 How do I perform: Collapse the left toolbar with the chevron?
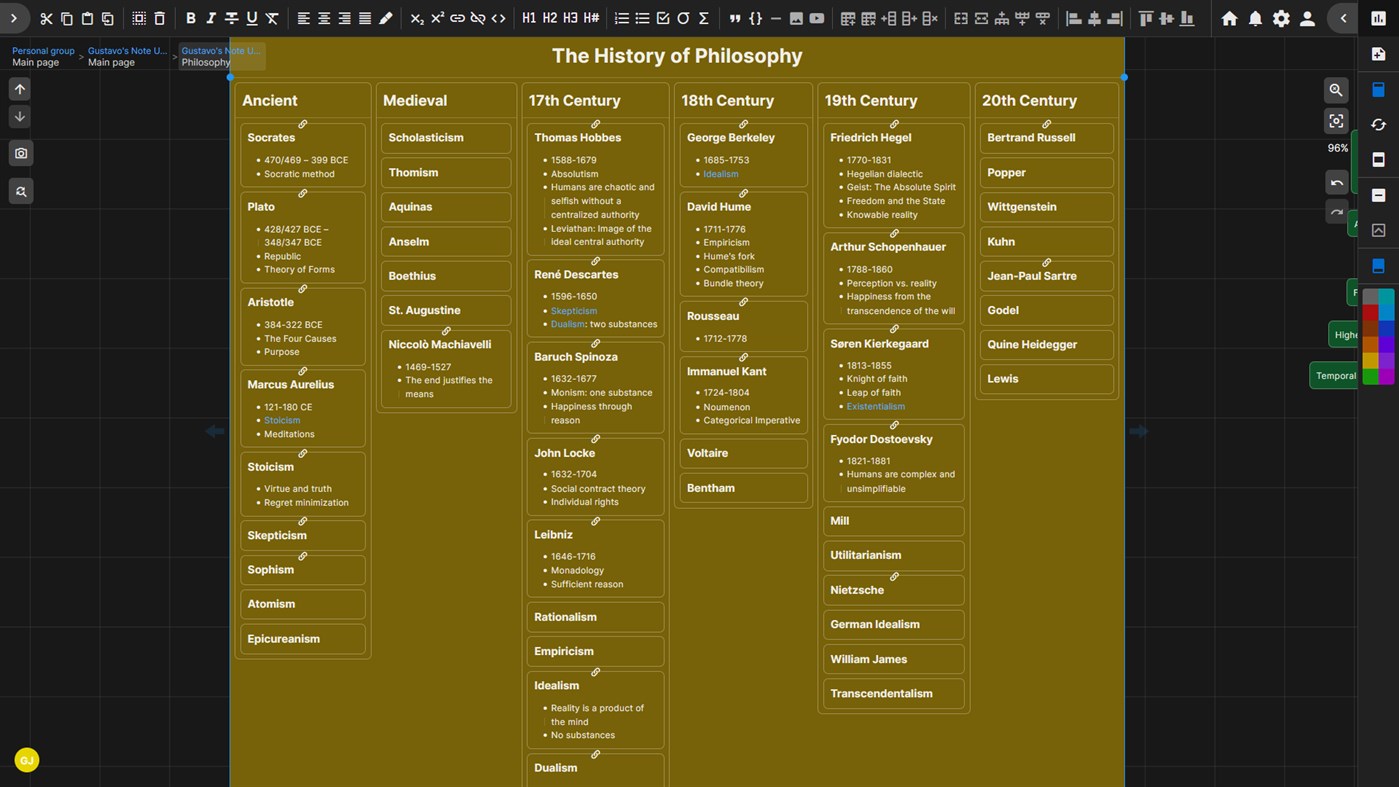13,17
